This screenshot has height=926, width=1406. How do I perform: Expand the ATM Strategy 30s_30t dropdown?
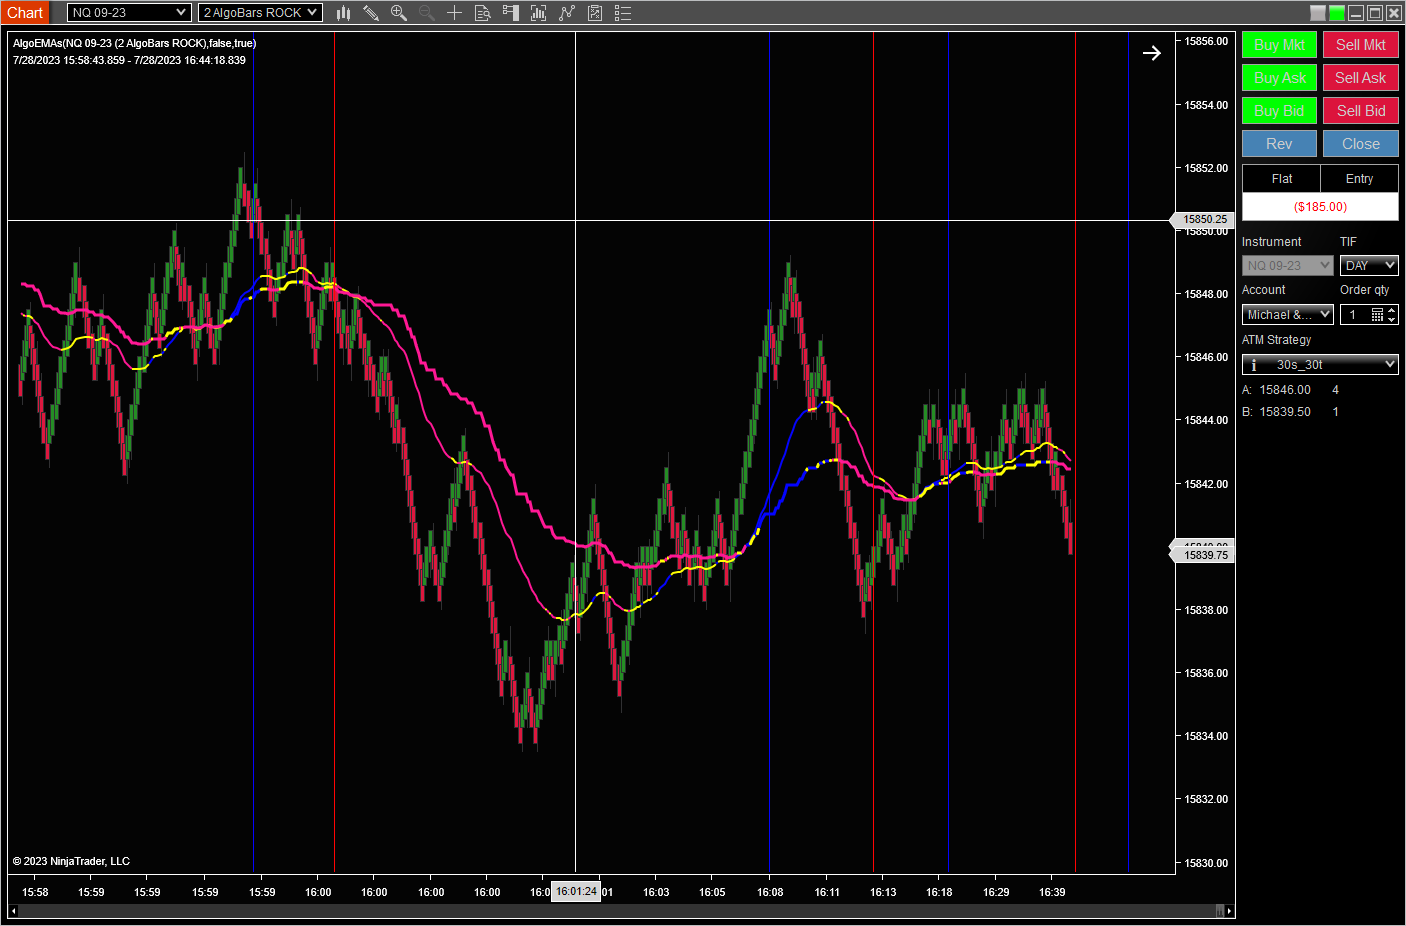1320,365
